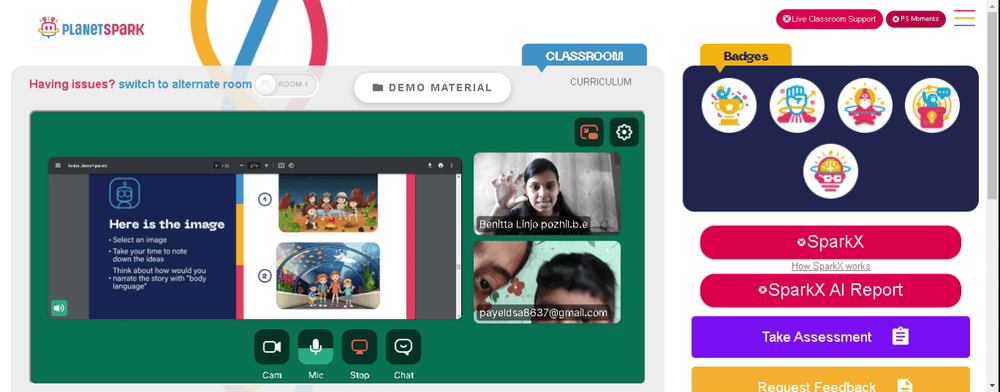Toggle the ROOM 1 alternate room switch

click(285, 84)
